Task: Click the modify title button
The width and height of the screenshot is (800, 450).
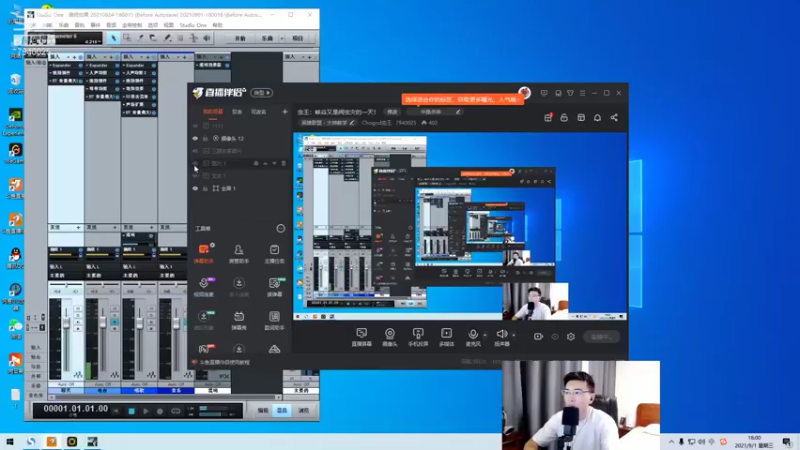Action: [392, 112]
